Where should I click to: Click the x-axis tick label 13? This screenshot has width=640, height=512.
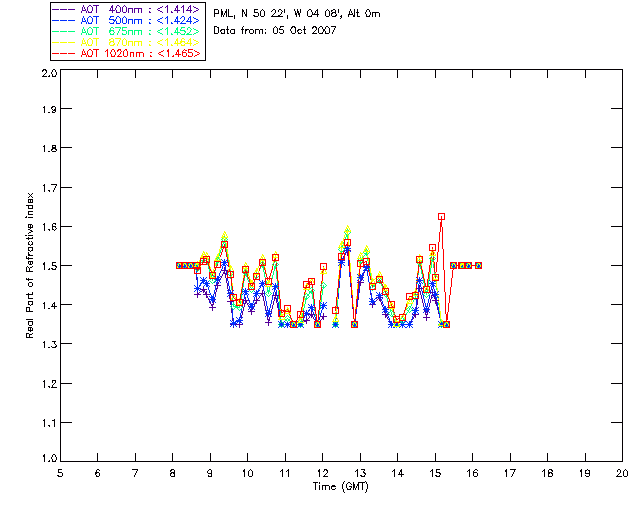tap(360, 473)
